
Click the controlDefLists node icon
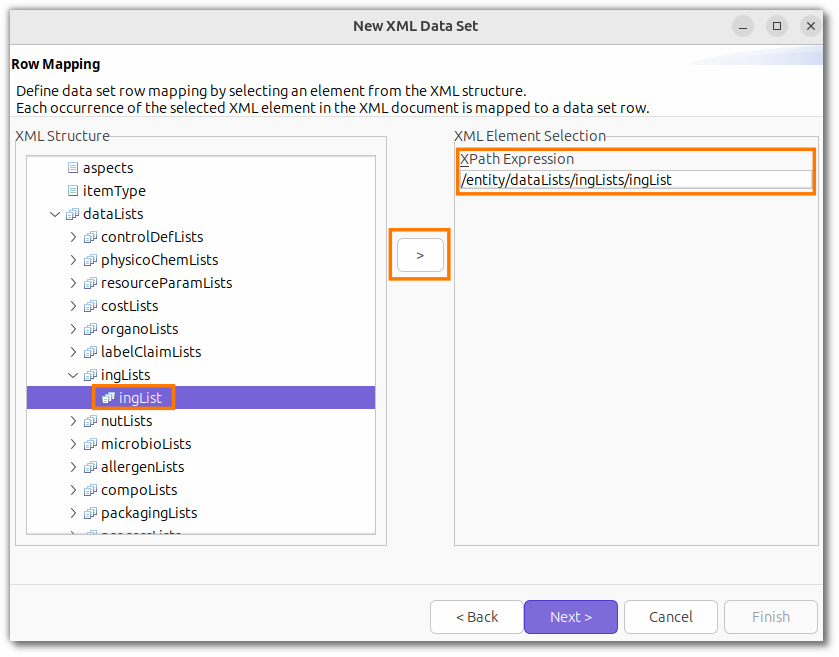90,237
